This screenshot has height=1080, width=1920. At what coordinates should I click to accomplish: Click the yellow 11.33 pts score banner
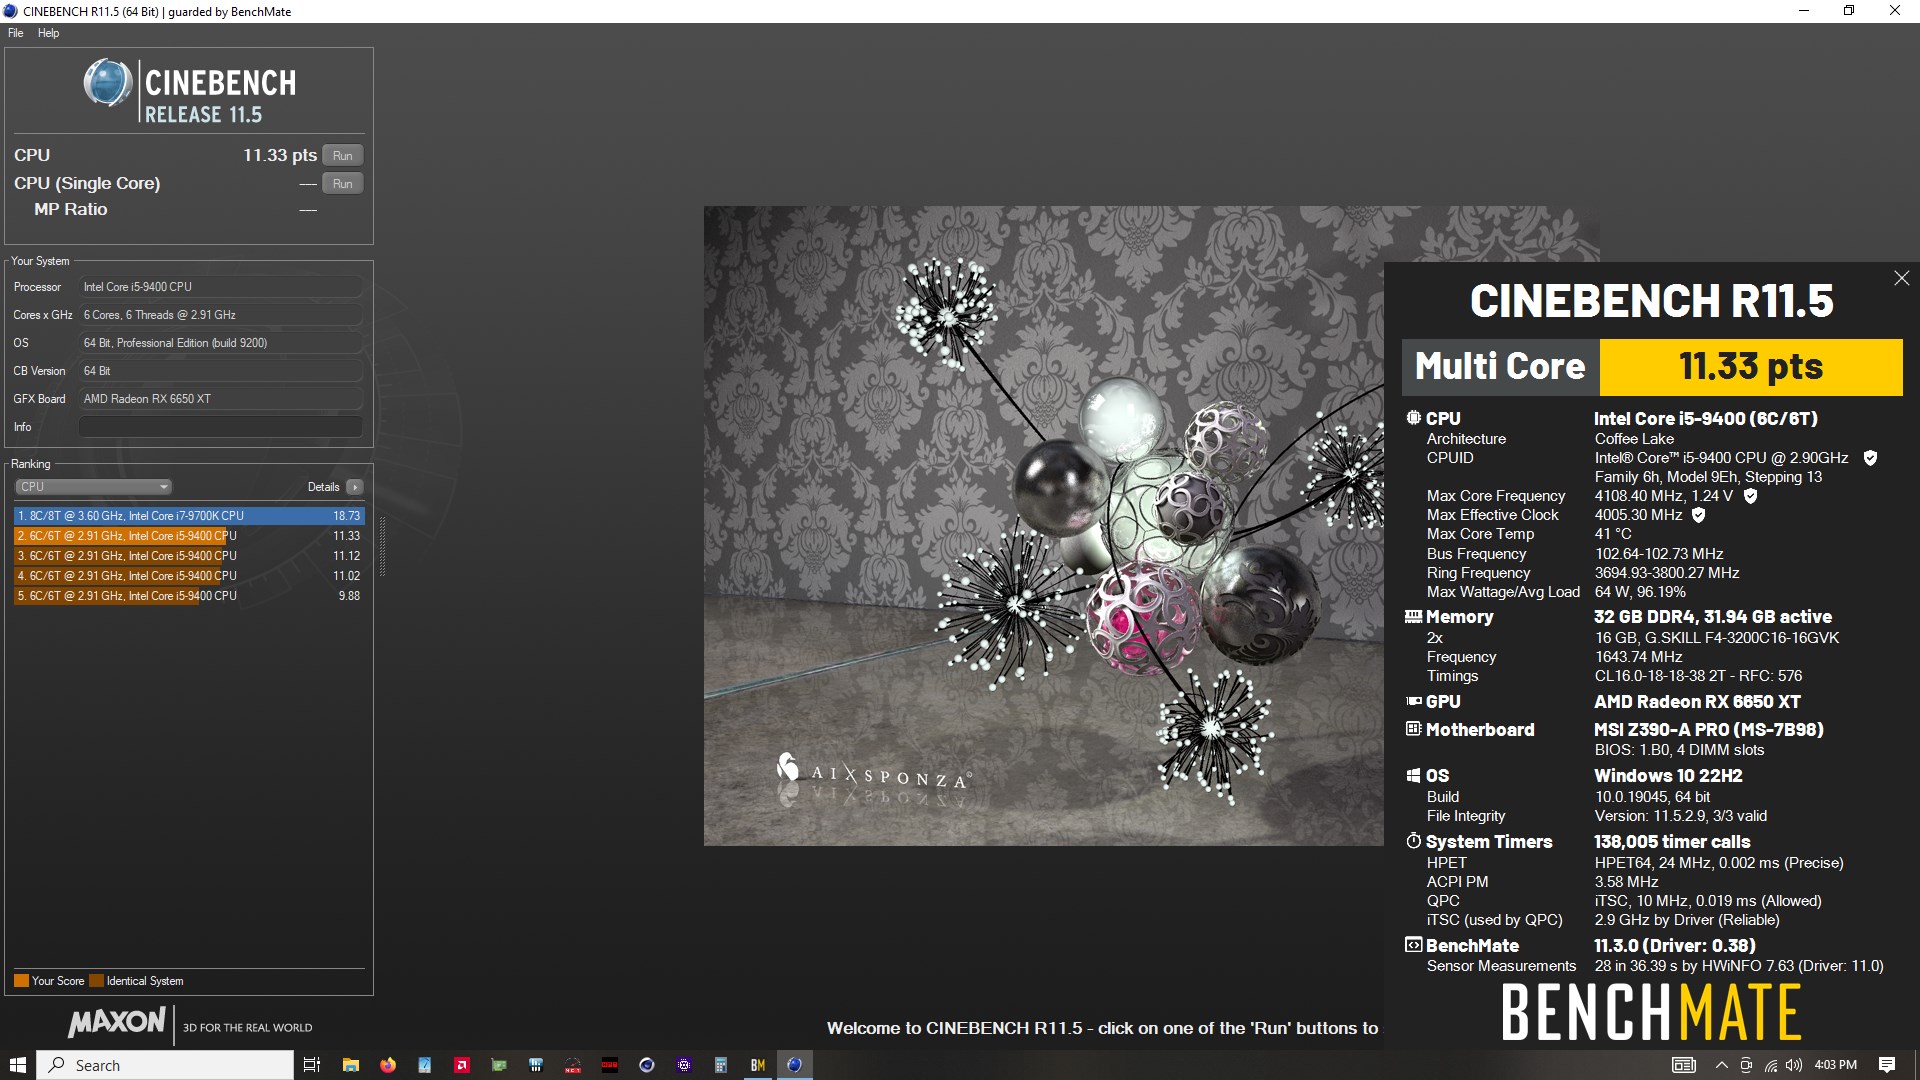[x=1751, y=367]
